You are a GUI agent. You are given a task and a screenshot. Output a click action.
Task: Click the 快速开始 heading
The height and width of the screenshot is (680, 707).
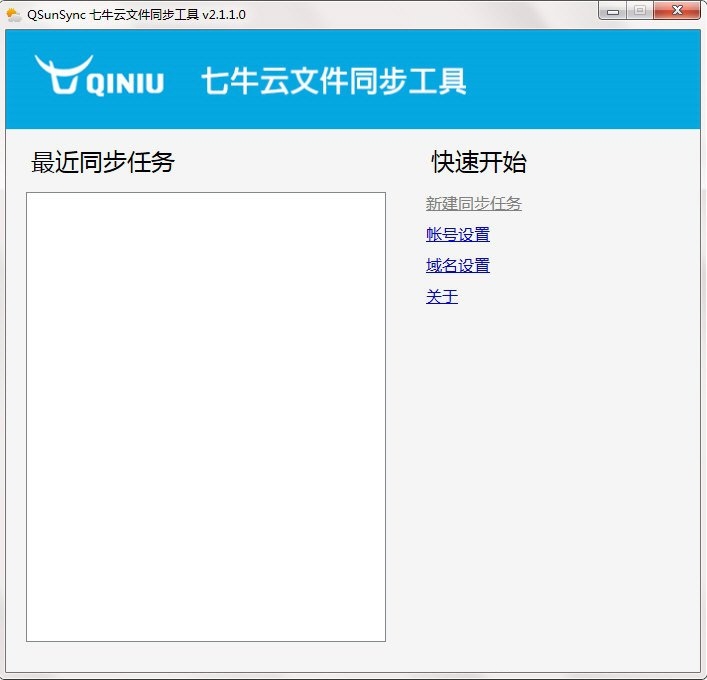(x=479, y=163)
